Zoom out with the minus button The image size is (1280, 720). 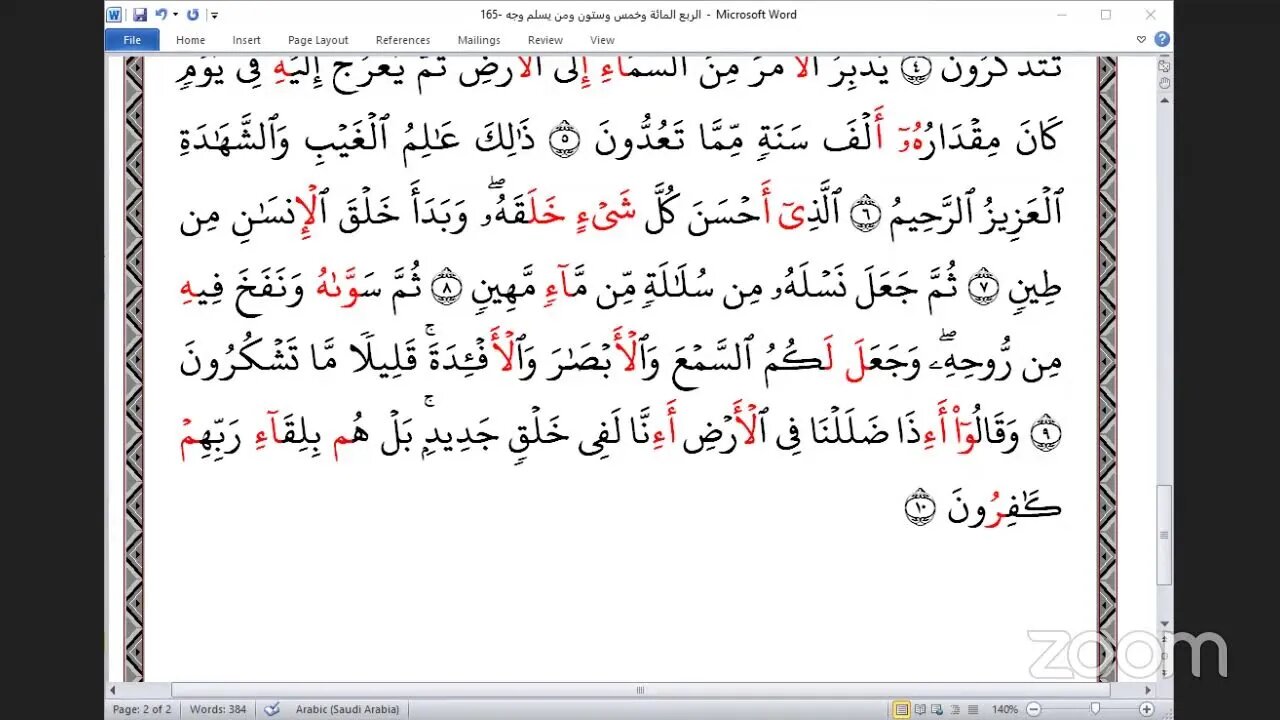tap(1034, 709)
